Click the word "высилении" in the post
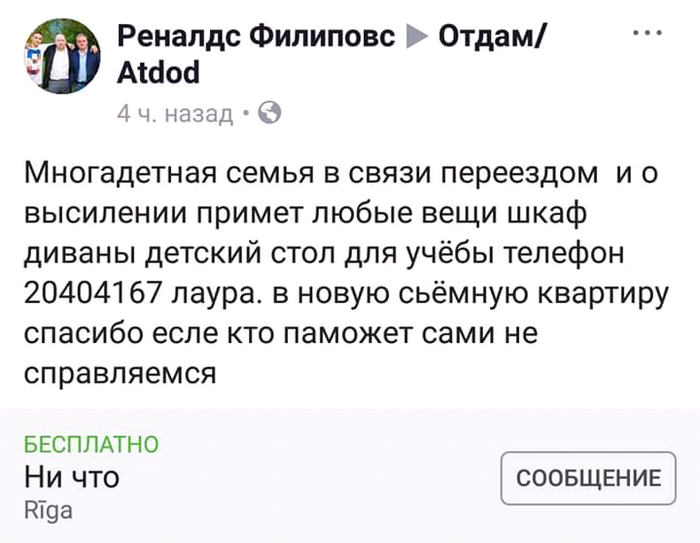The height and width of the screenshot is (543, 700). coord(101,214)
